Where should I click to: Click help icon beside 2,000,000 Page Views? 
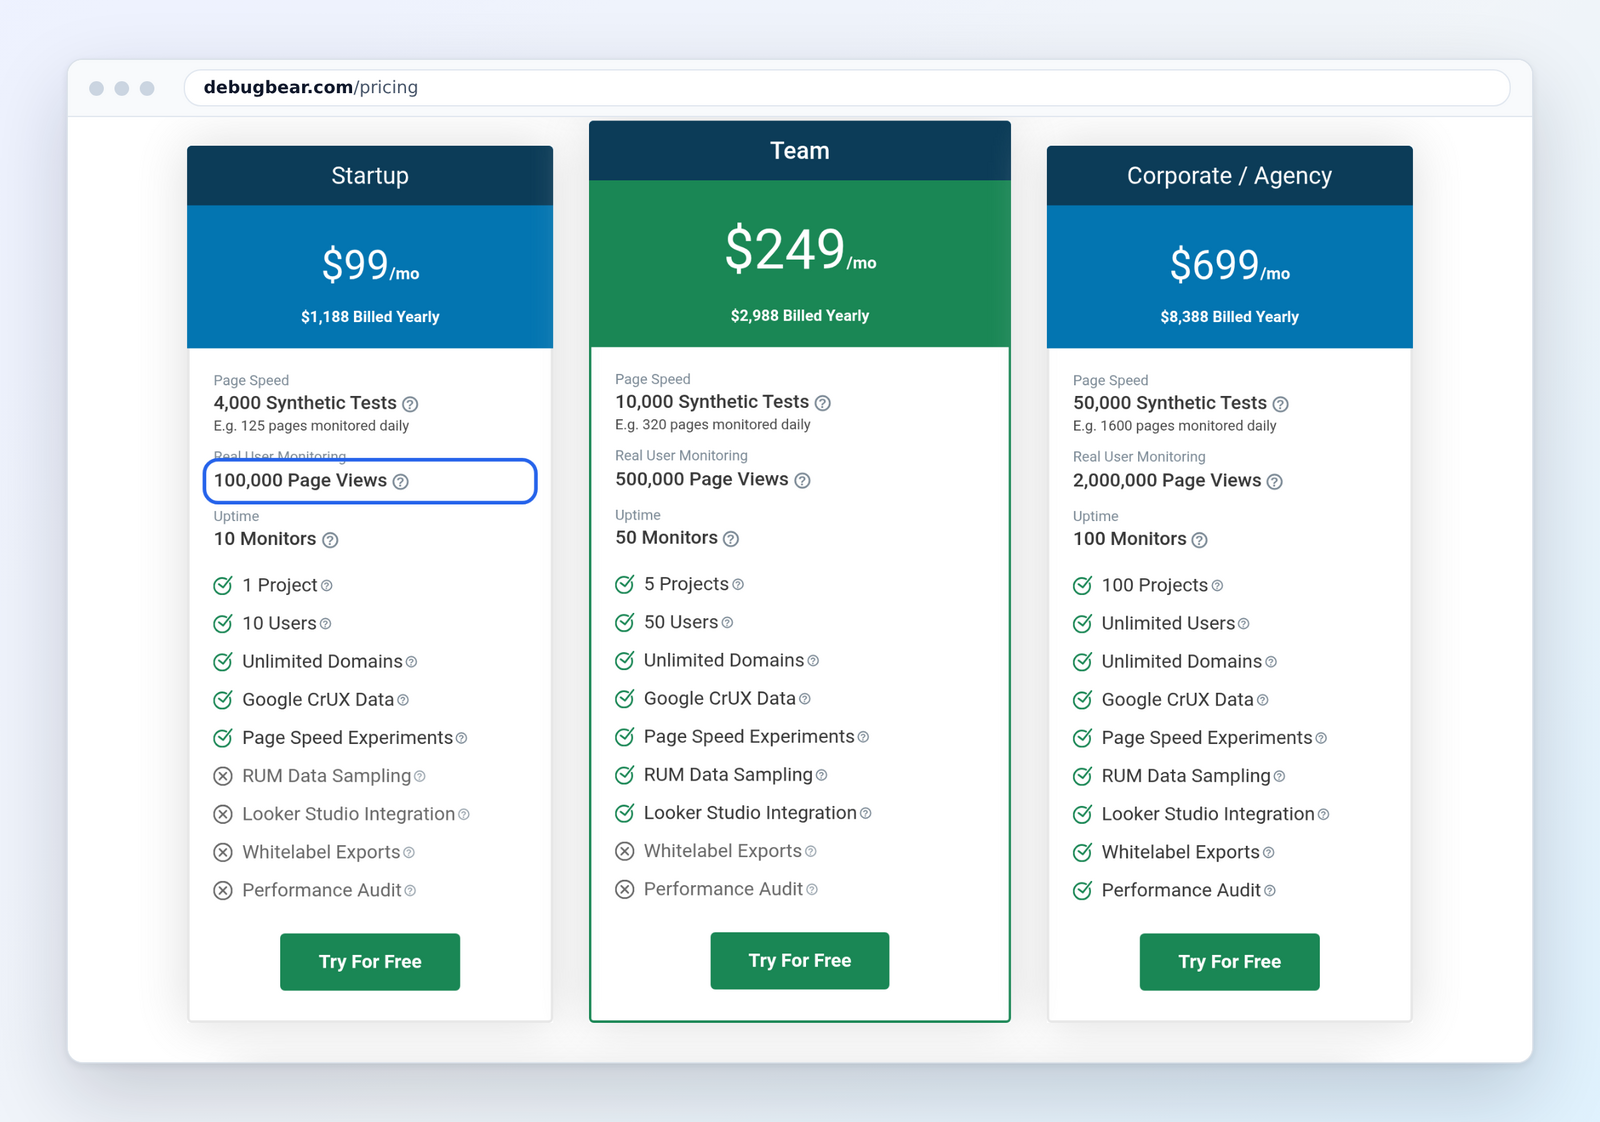tap(1274, 482)
